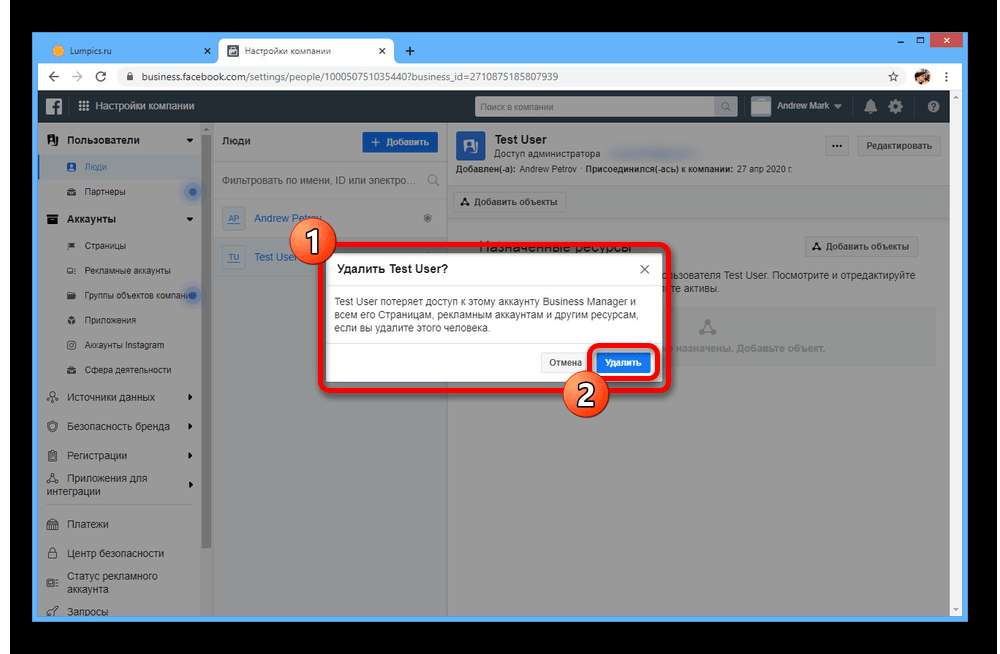The image size is (1000, 654).
Task: Close the delete Test User dialog
Action: click(645, 269)
